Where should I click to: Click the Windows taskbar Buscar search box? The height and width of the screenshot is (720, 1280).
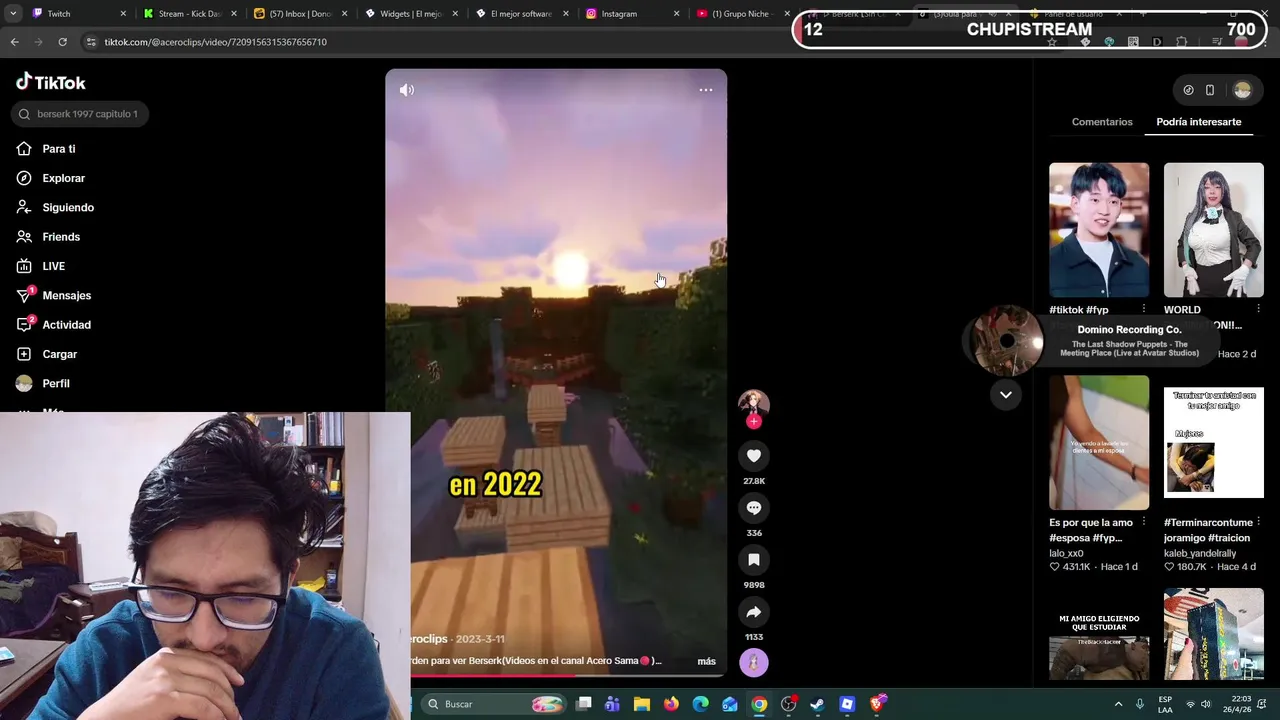(493, 704)
